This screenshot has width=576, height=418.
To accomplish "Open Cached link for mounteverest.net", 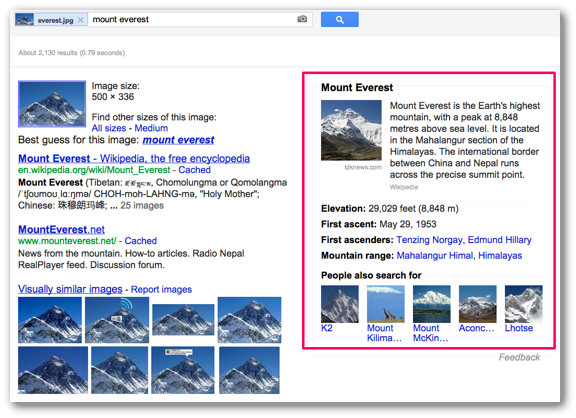I will (x=141, y=241).
